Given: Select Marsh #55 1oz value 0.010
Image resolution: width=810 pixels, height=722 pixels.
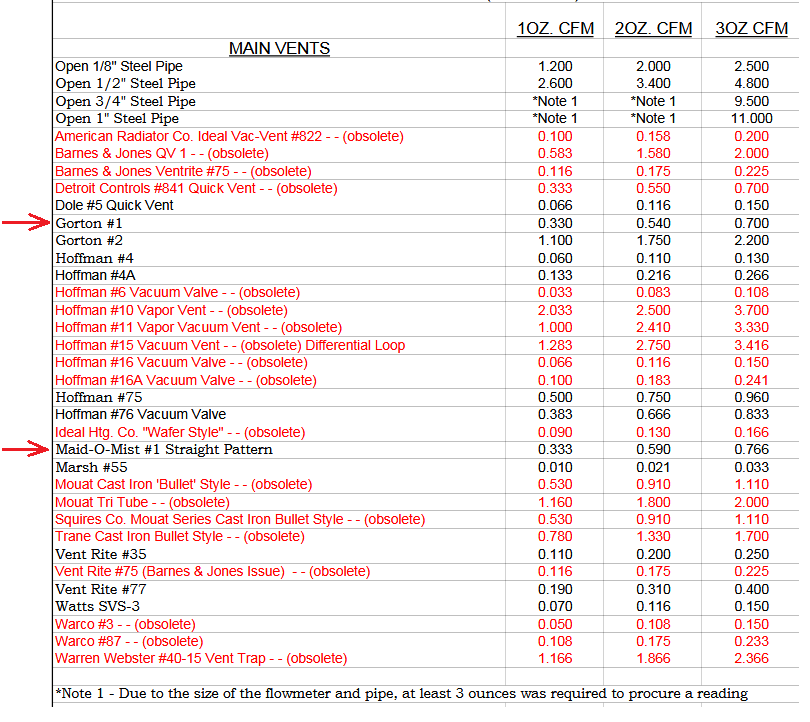Looking at the screenshot, I should (555, 467).
